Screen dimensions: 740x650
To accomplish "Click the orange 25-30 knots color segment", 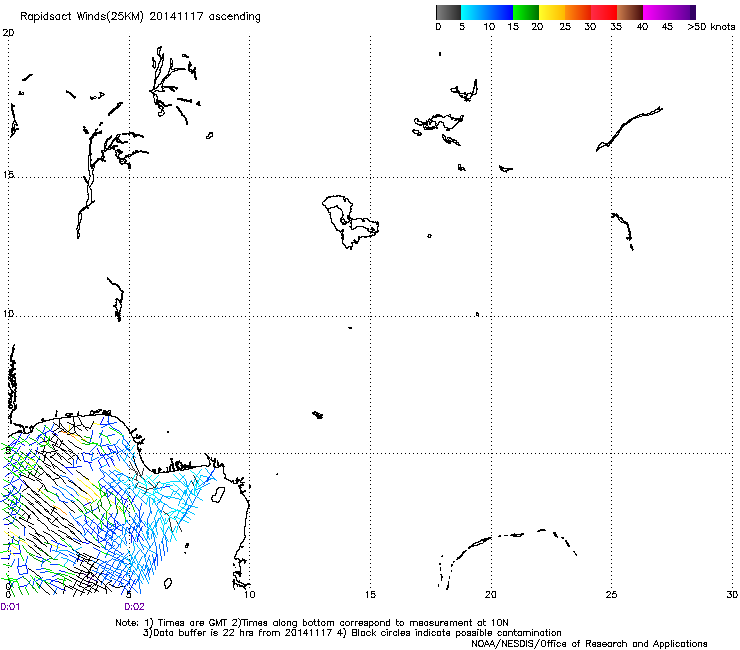I will 578,12.
